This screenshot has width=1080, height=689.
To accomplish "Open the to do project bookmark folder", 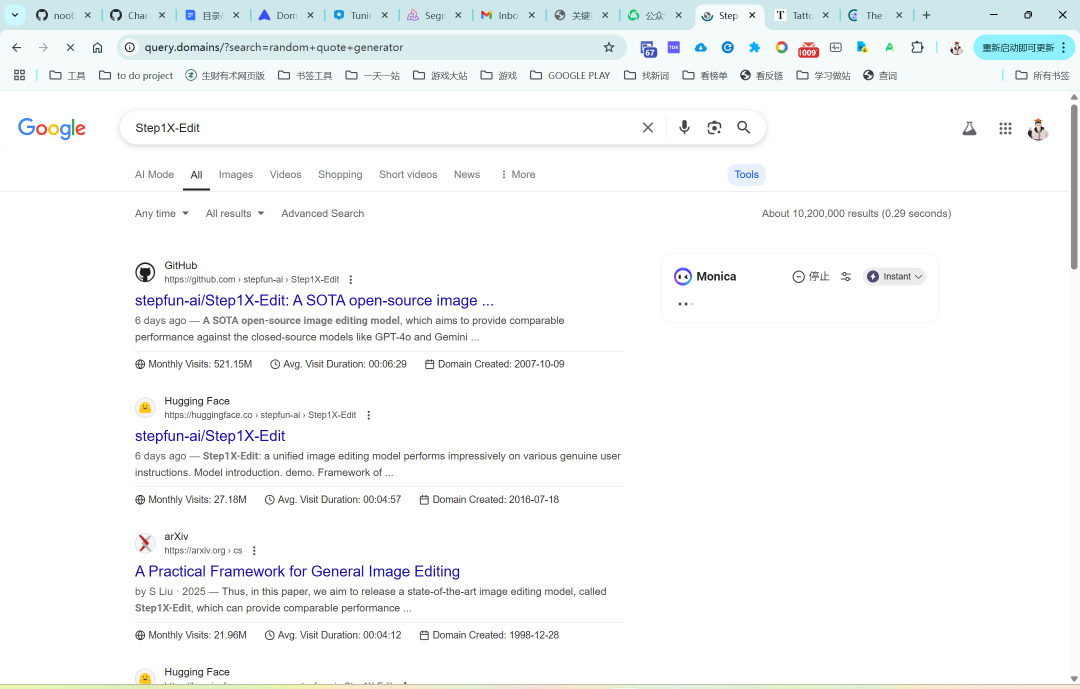I will click(x=136, y=76).
